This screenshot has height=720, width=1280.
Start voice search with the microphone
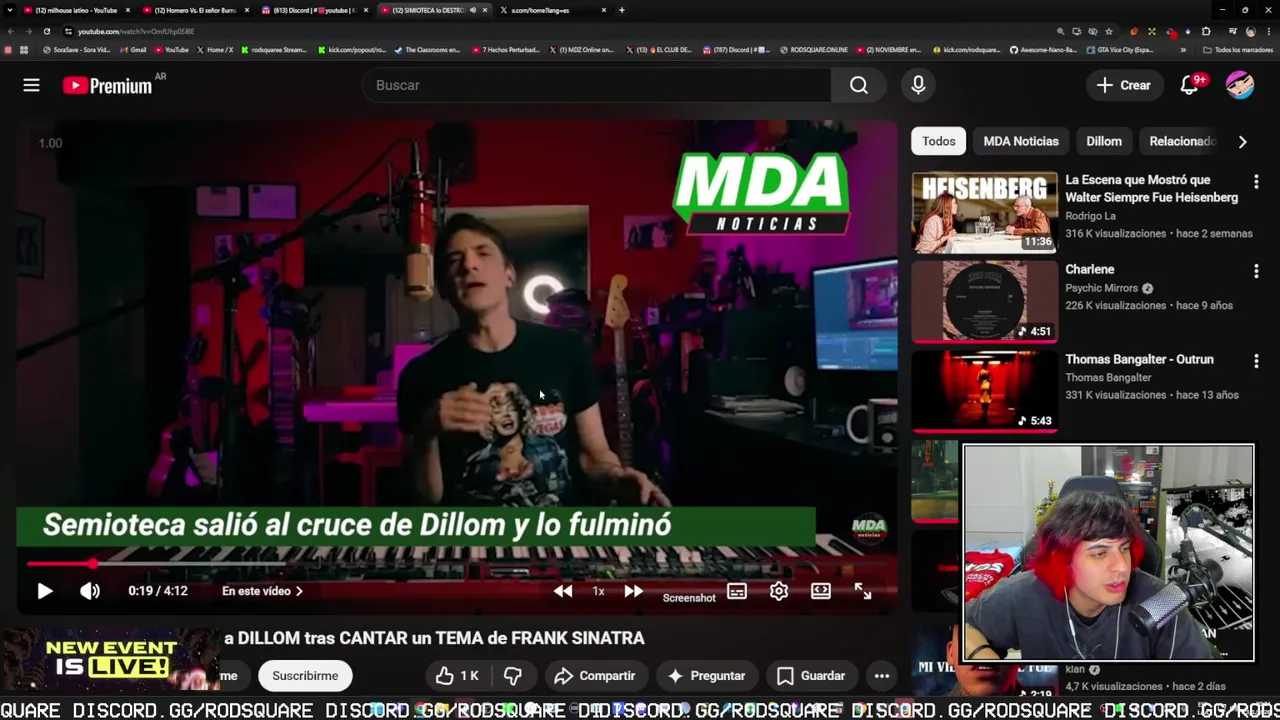click(x=918, y=85)
